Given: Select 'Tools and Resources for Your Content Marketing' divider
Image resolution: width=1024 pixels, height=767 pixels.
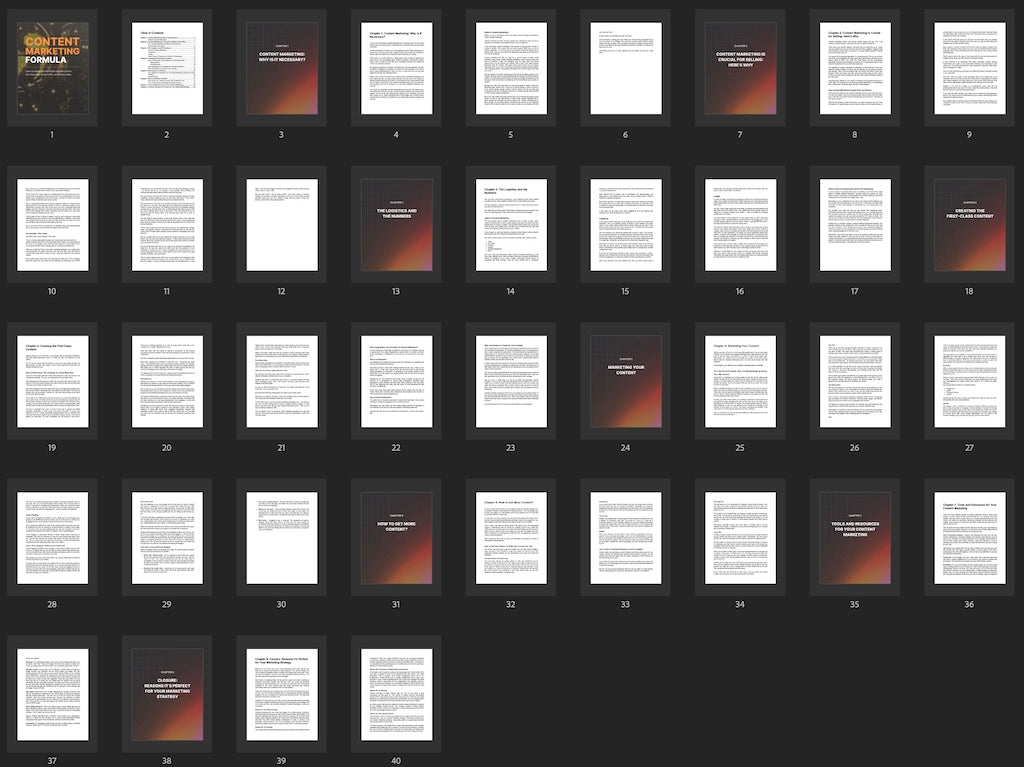Looking at the screenshot, I should tap(855, 538).
